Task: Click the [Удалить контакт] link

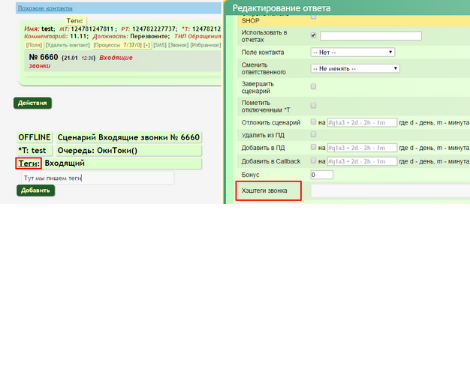Action: pos(68,45)
